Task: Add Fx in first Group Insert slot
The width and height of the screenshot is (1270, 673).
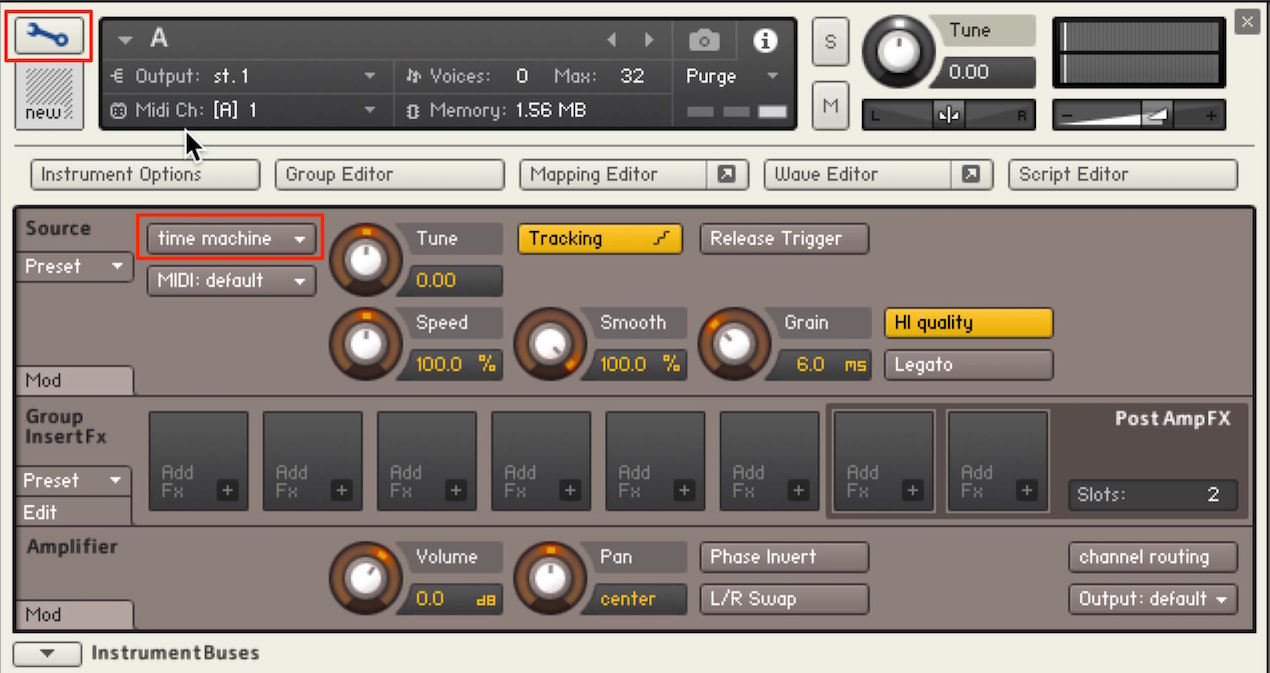Action: pyautogui.click(x=198, y=461)
